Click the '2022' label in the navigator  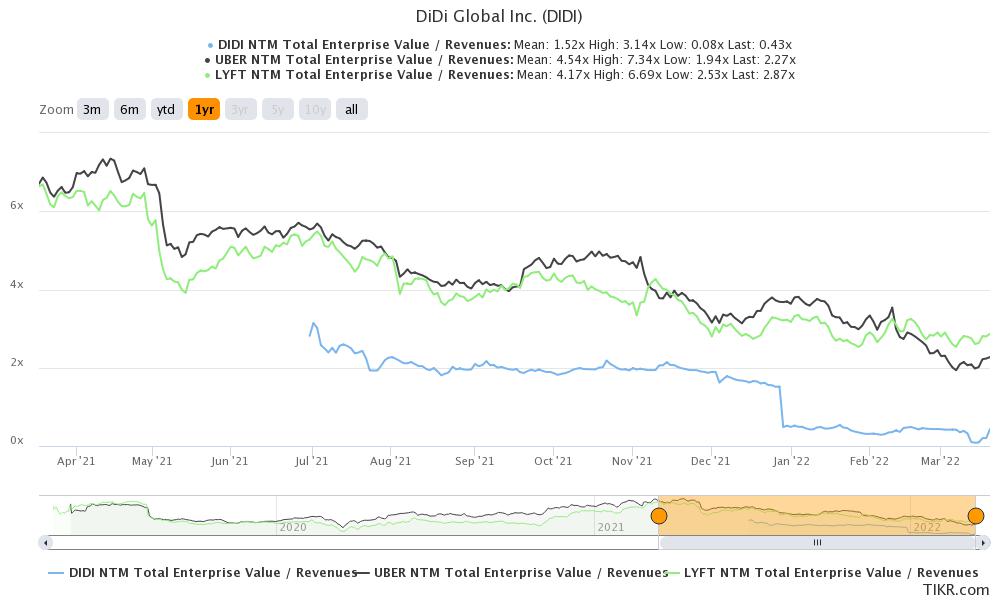[x=927, y=527]
